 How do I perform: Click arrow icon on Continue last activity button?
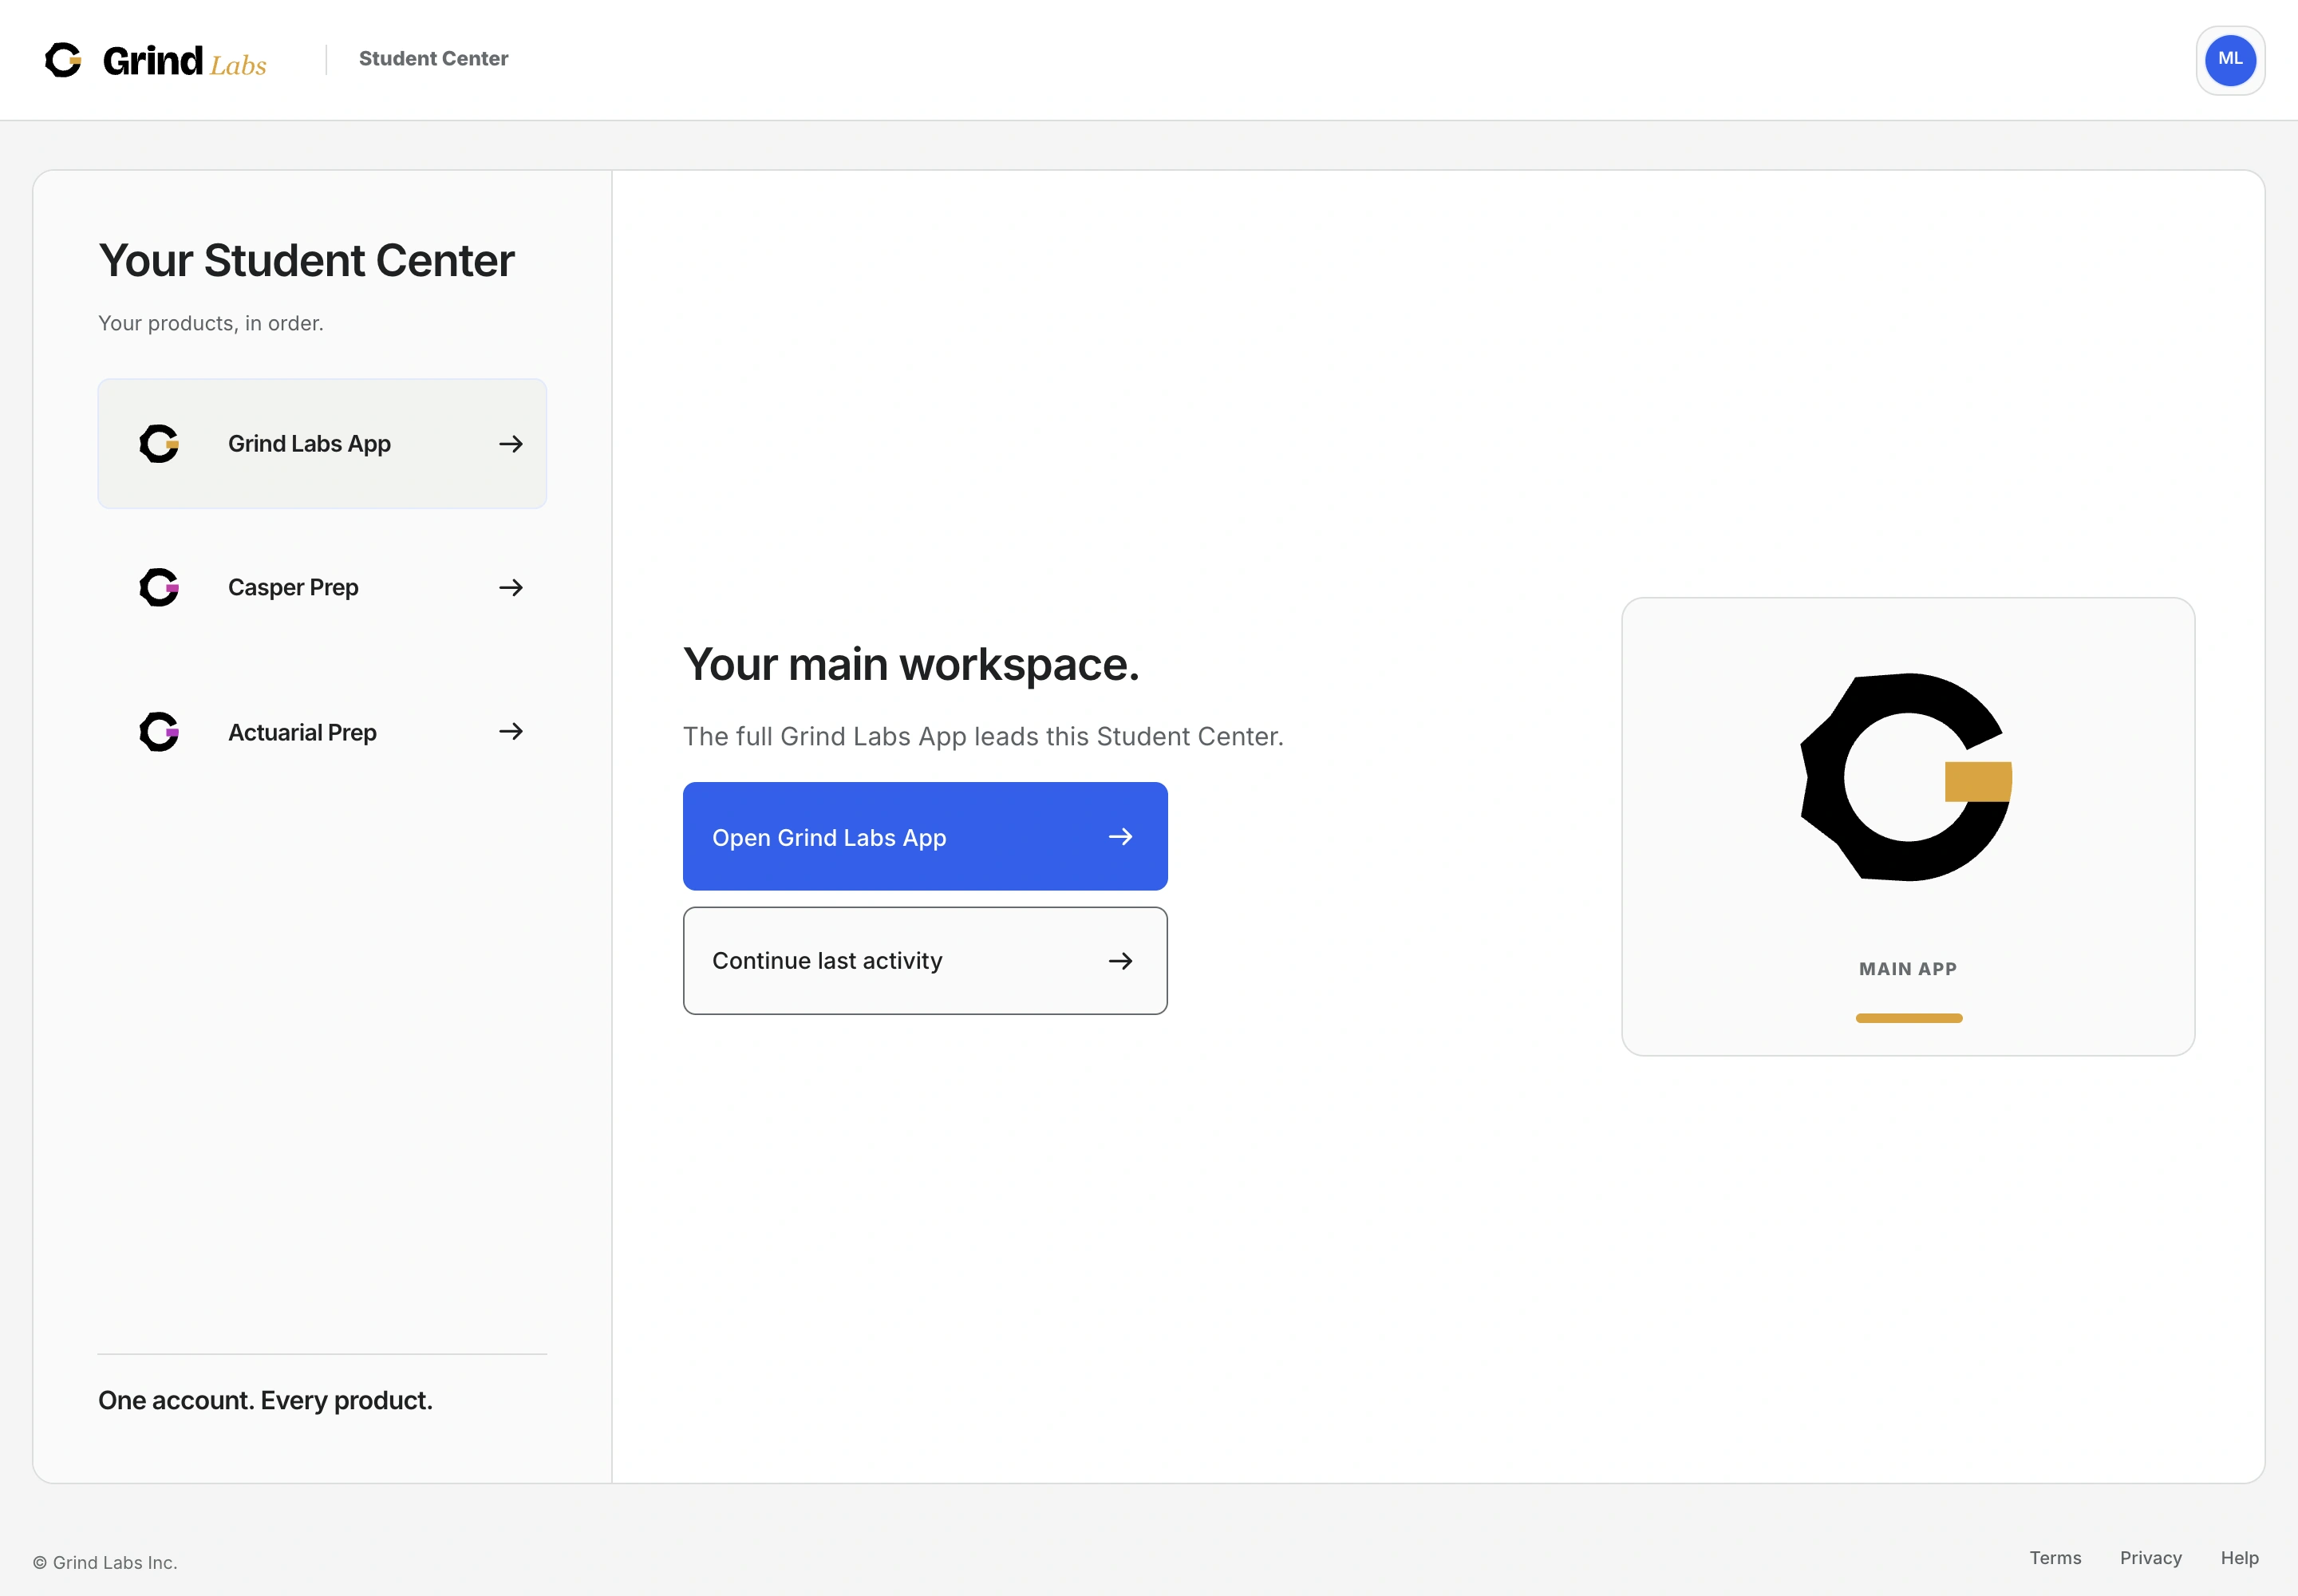(x=1121, y=961)
